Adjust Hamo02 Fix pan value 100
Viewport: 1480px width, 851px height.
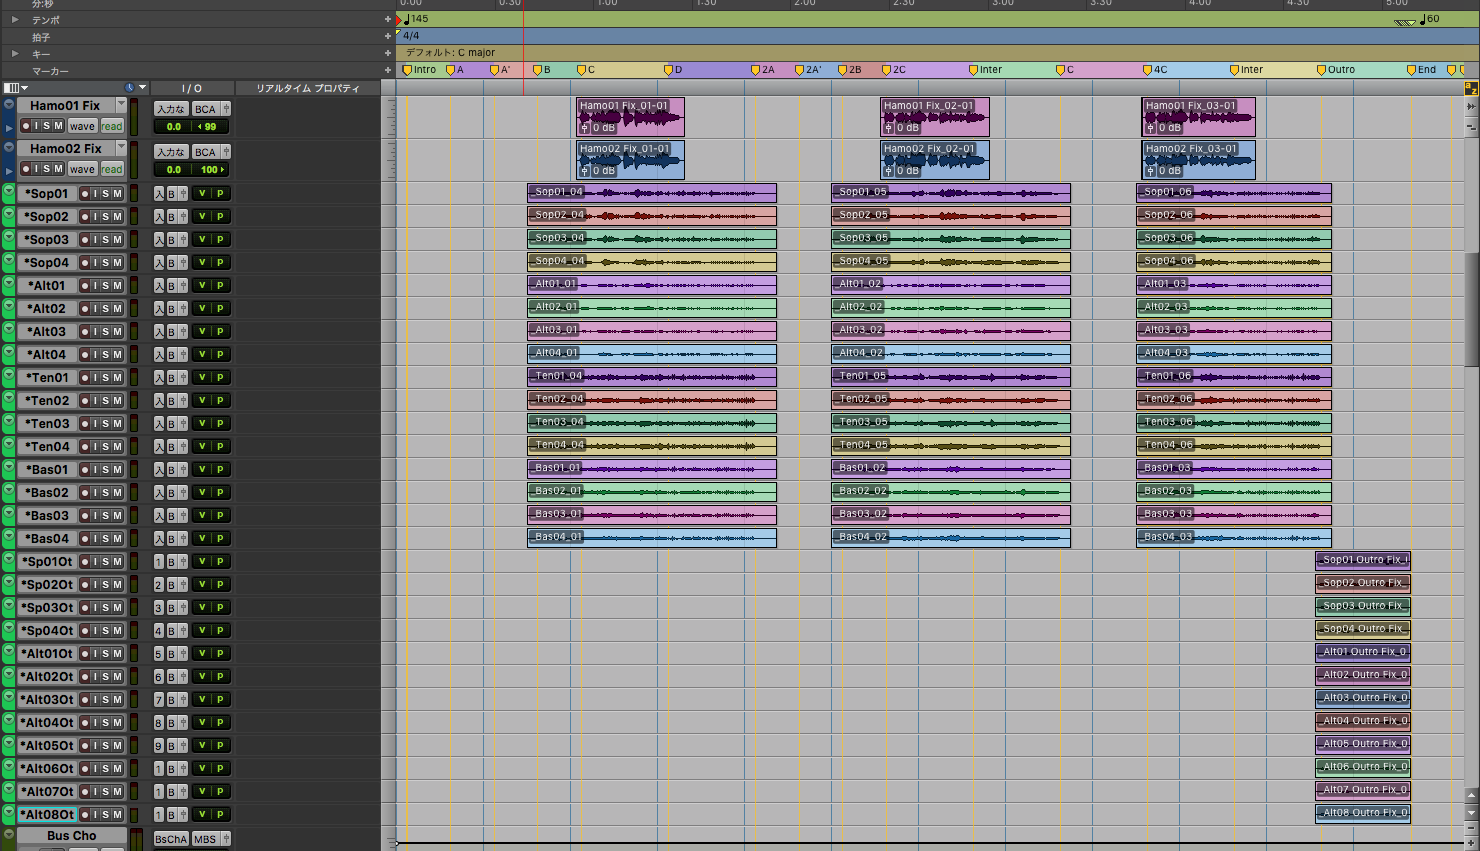(x=210, y=170)
